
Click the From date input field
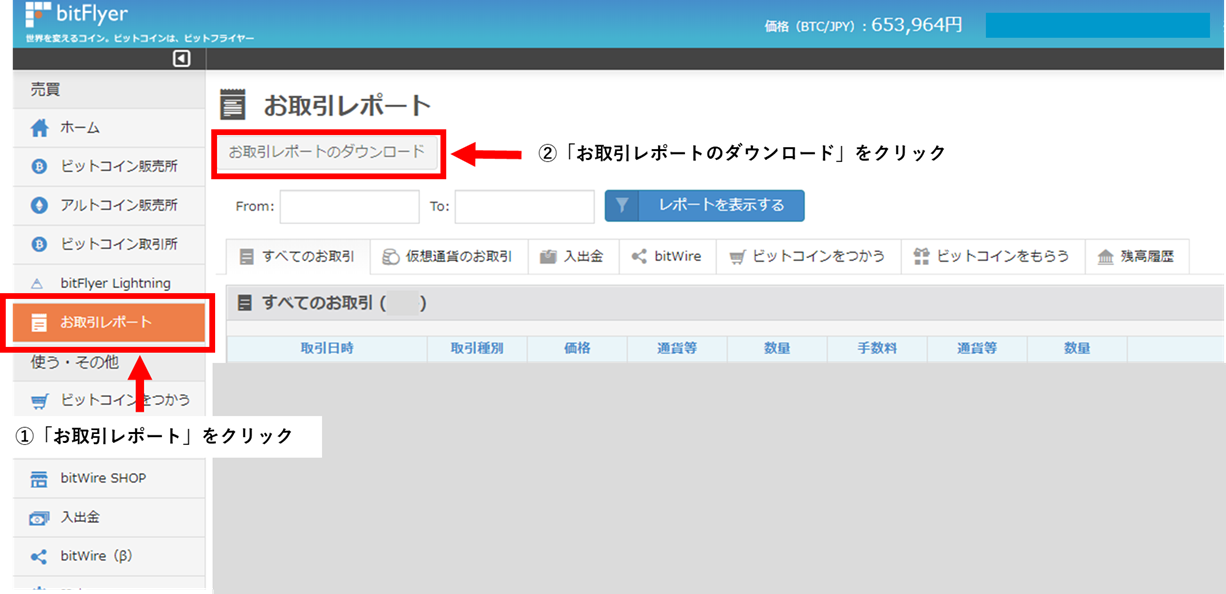coord(349,206)
